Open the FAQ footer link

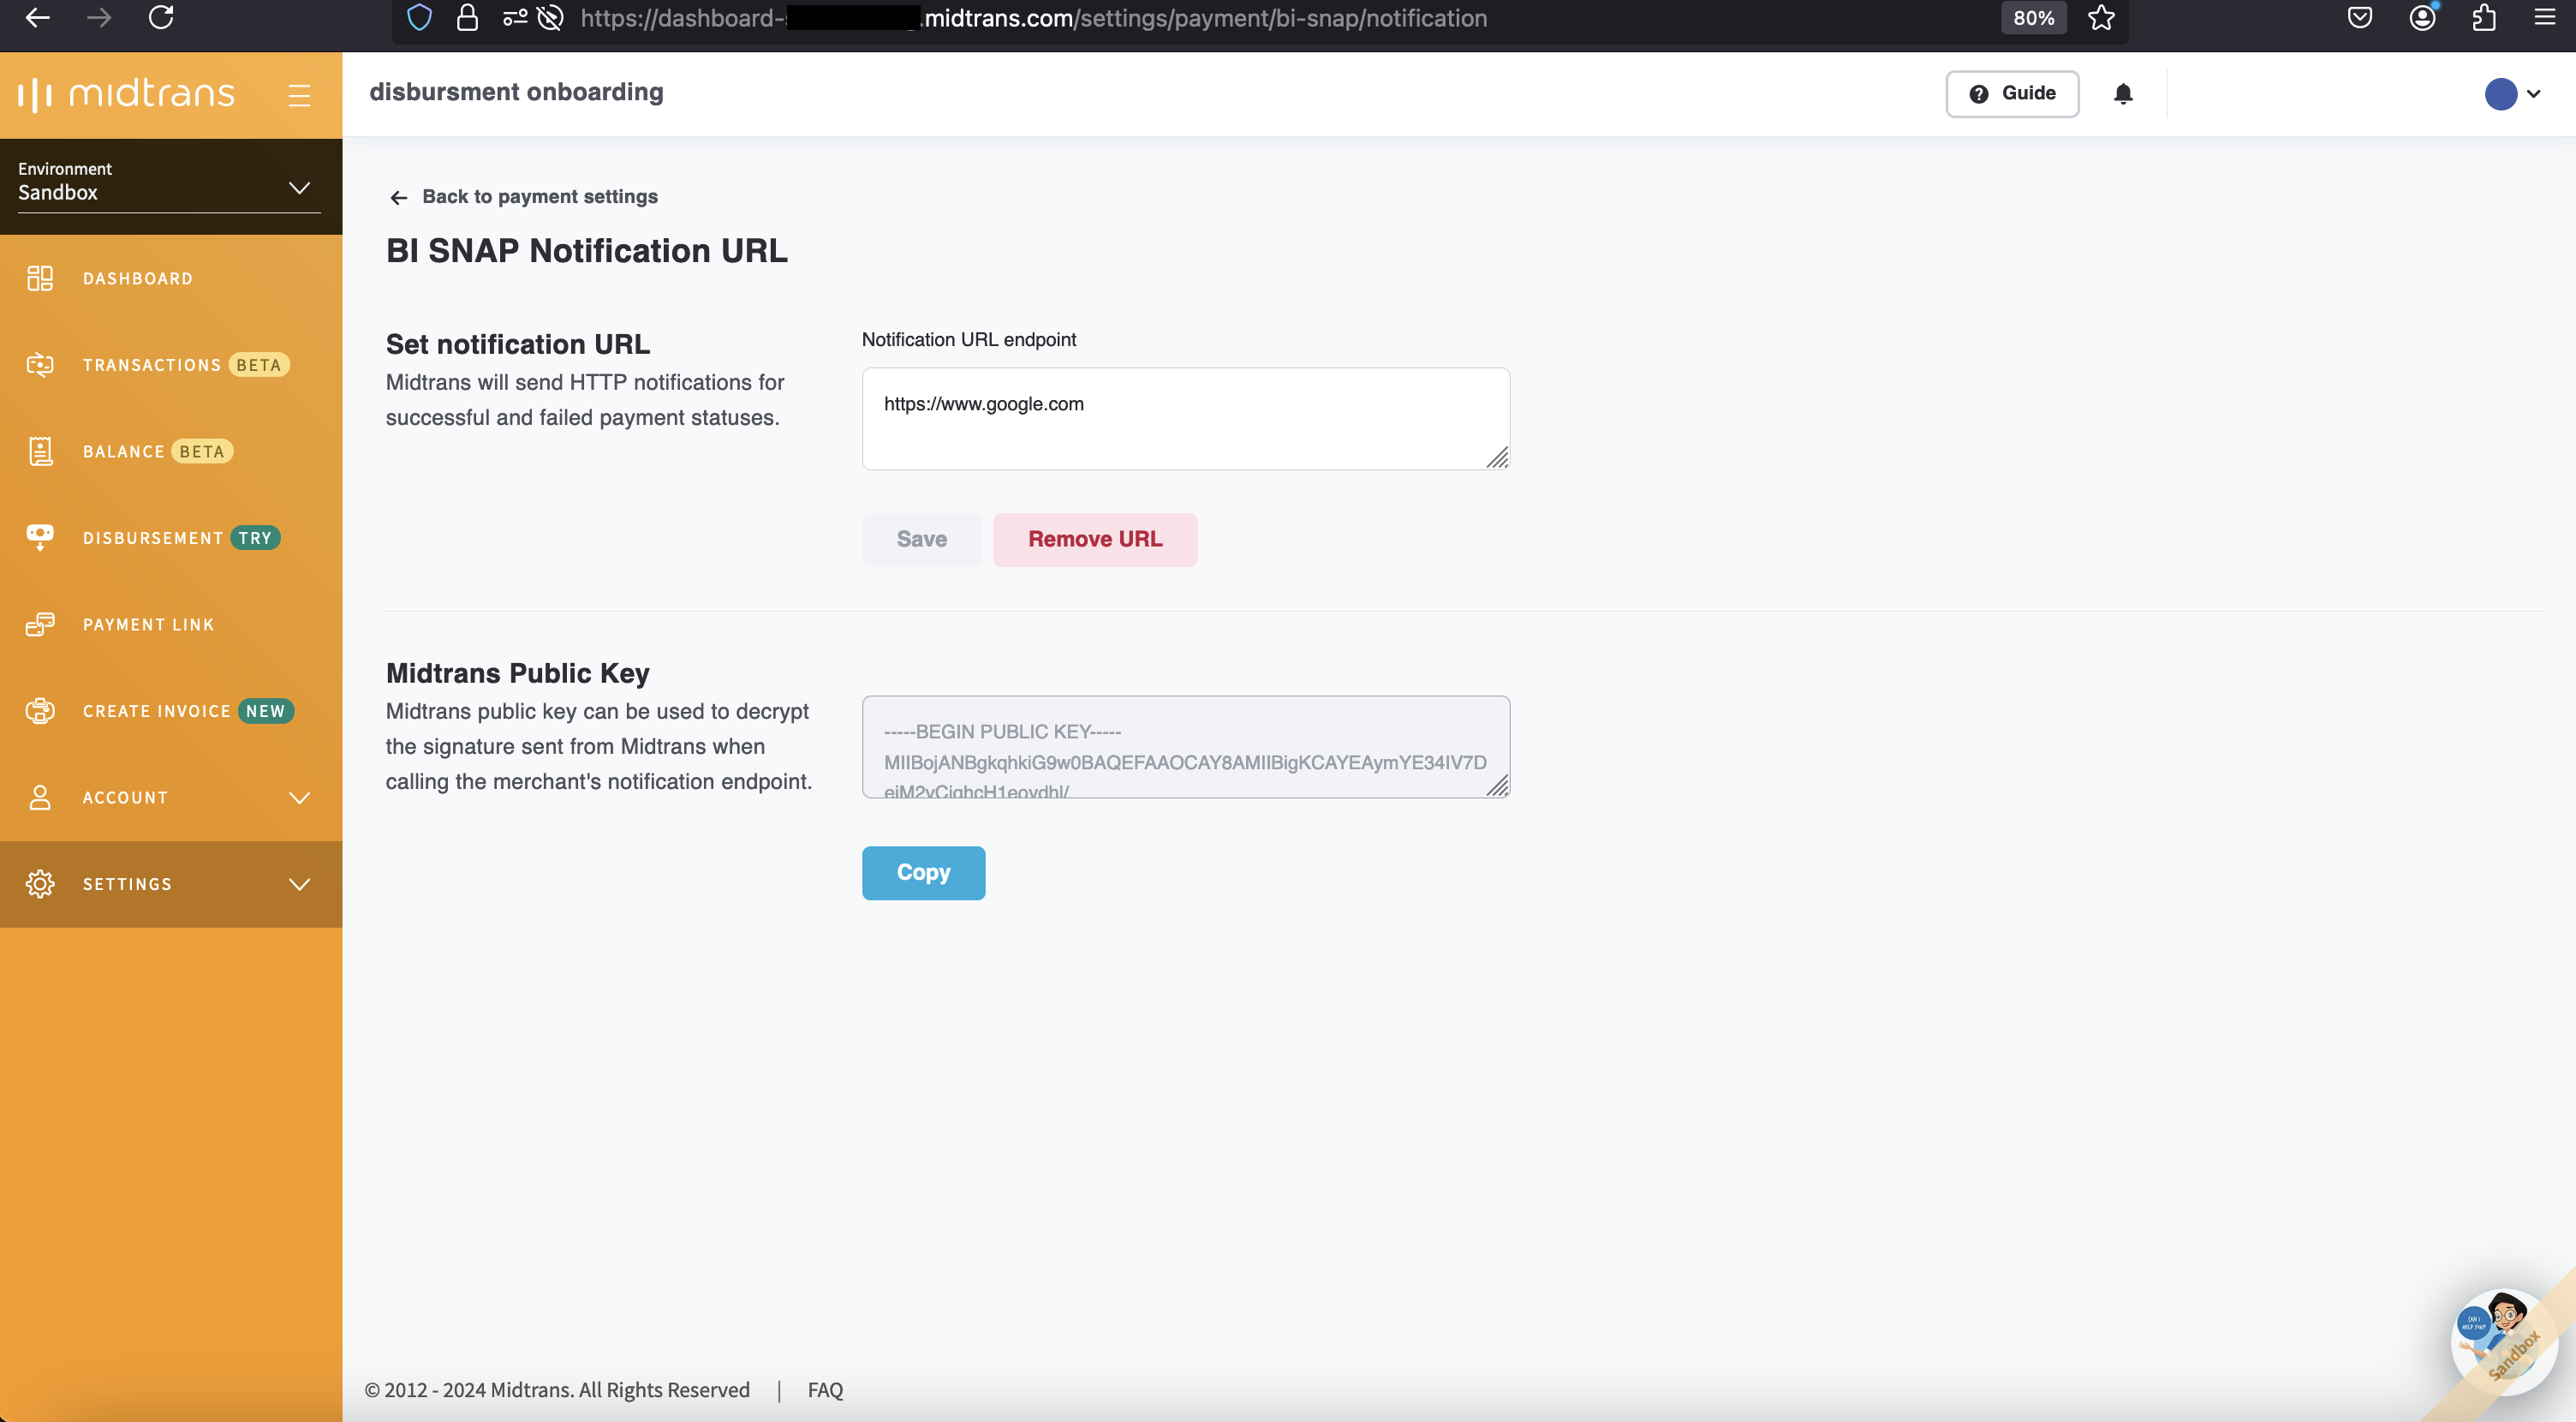coord(825,1390)
